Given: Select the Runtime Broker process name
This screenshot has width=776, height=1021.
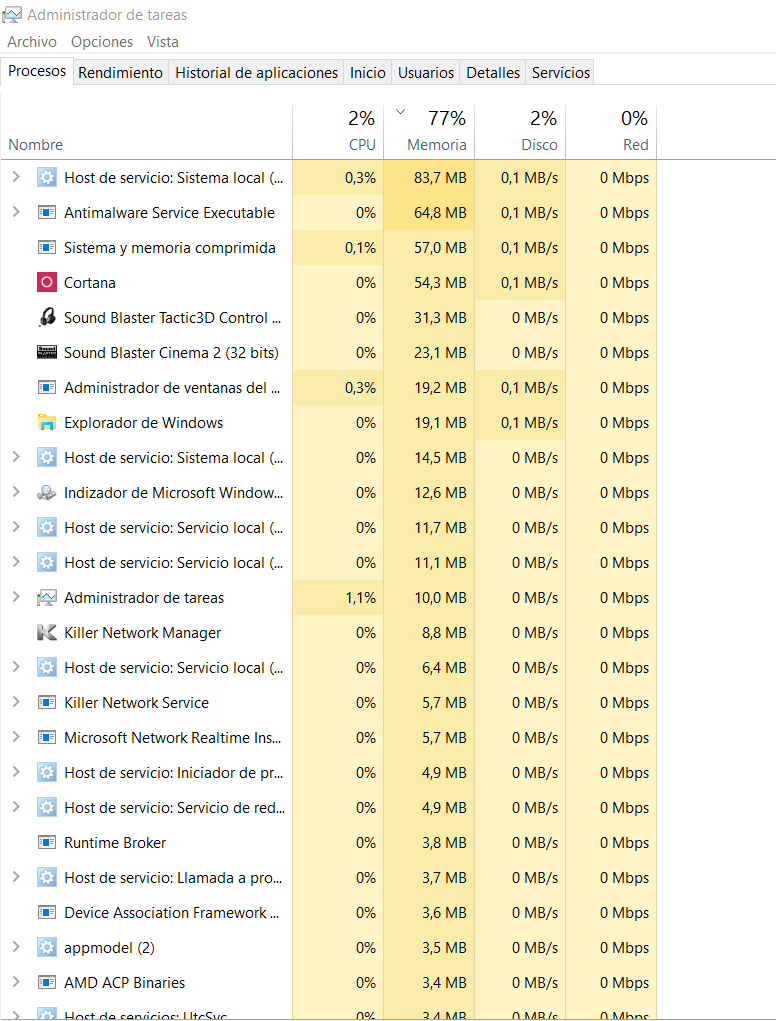Looking at the screenshot, I should (115, 843).
